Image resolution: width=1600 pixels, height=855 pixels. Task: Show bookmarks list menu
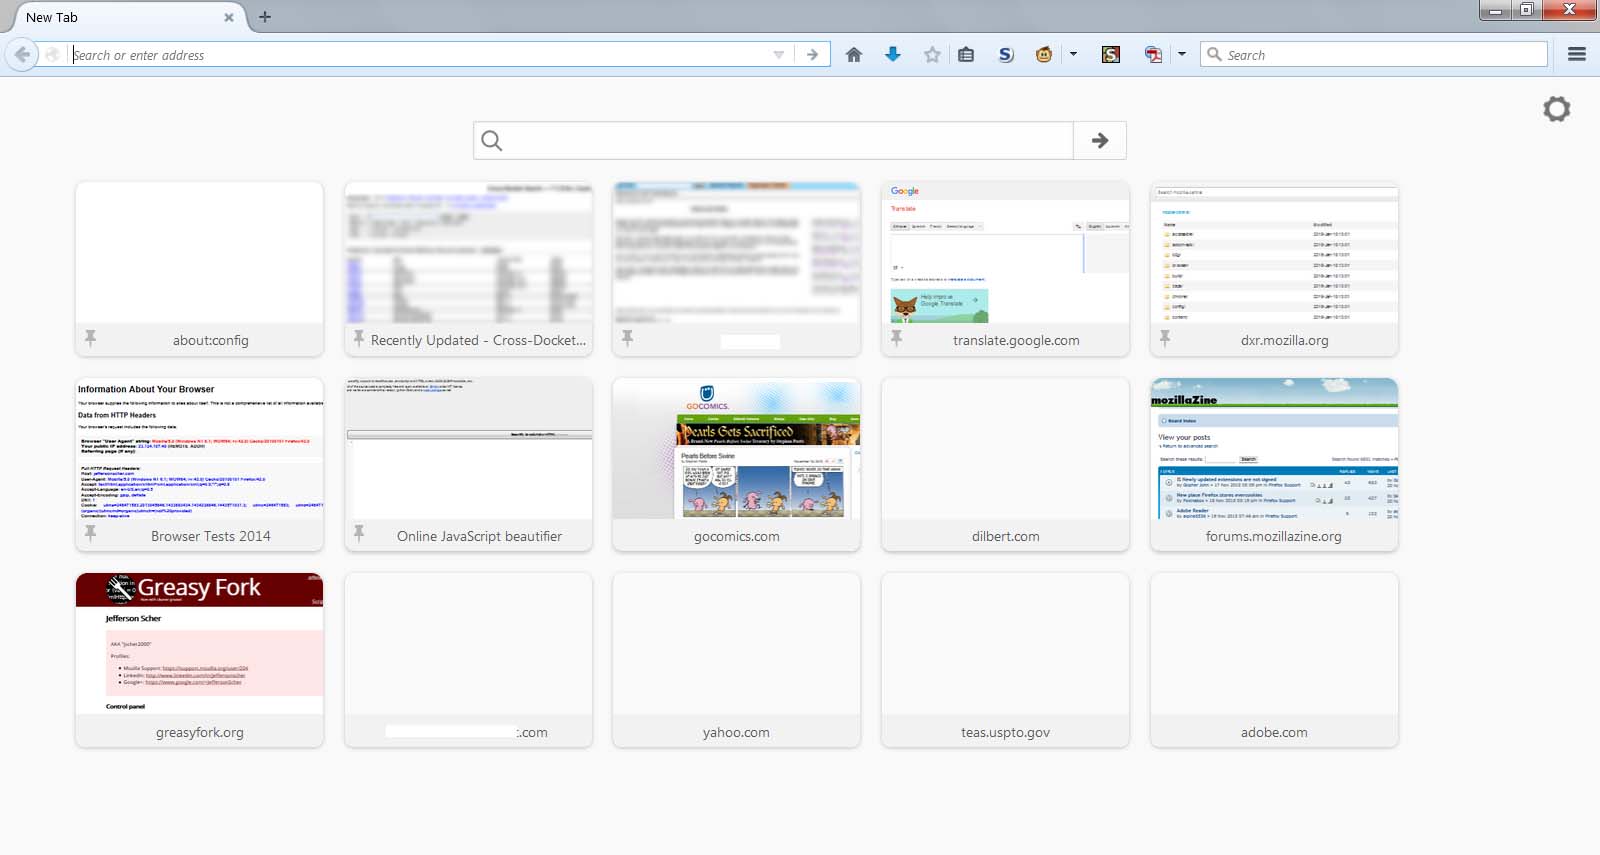966,55
